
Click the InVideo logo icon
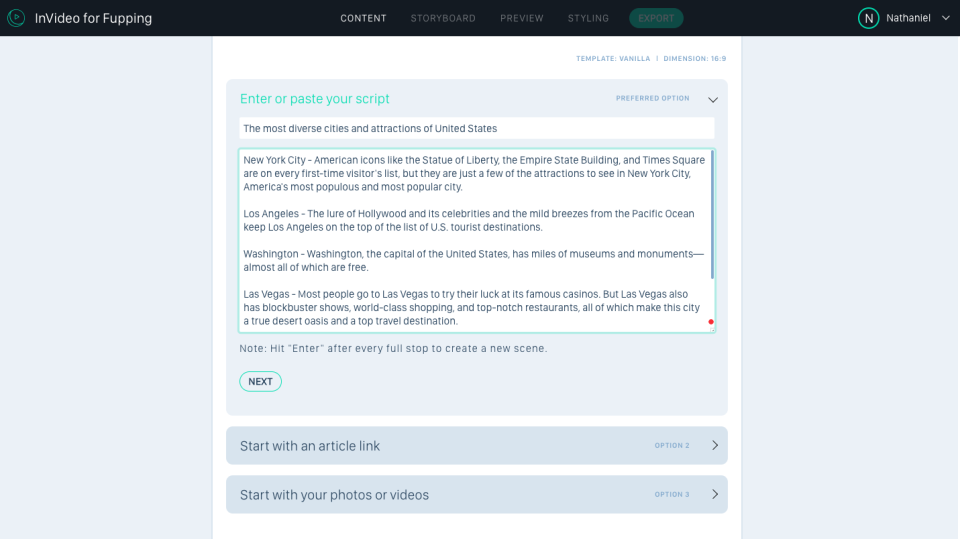tap(16, 18)
